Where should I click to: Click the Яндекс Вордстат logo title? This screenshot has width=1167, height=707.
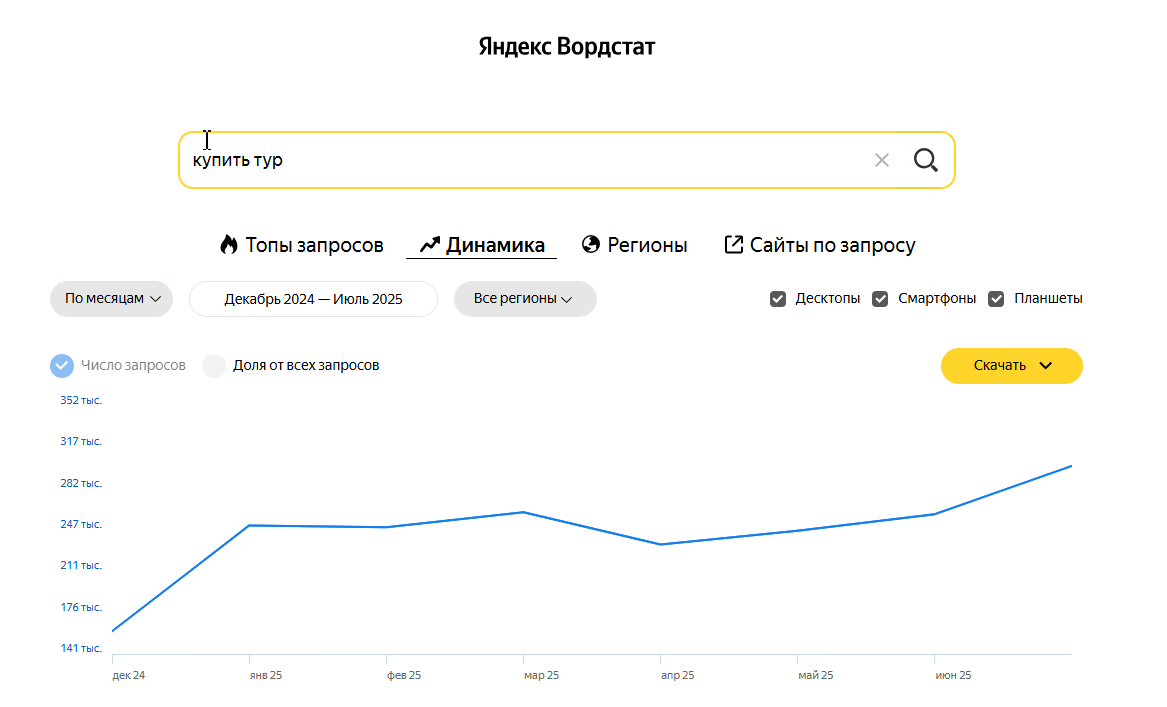coord(566,47)
